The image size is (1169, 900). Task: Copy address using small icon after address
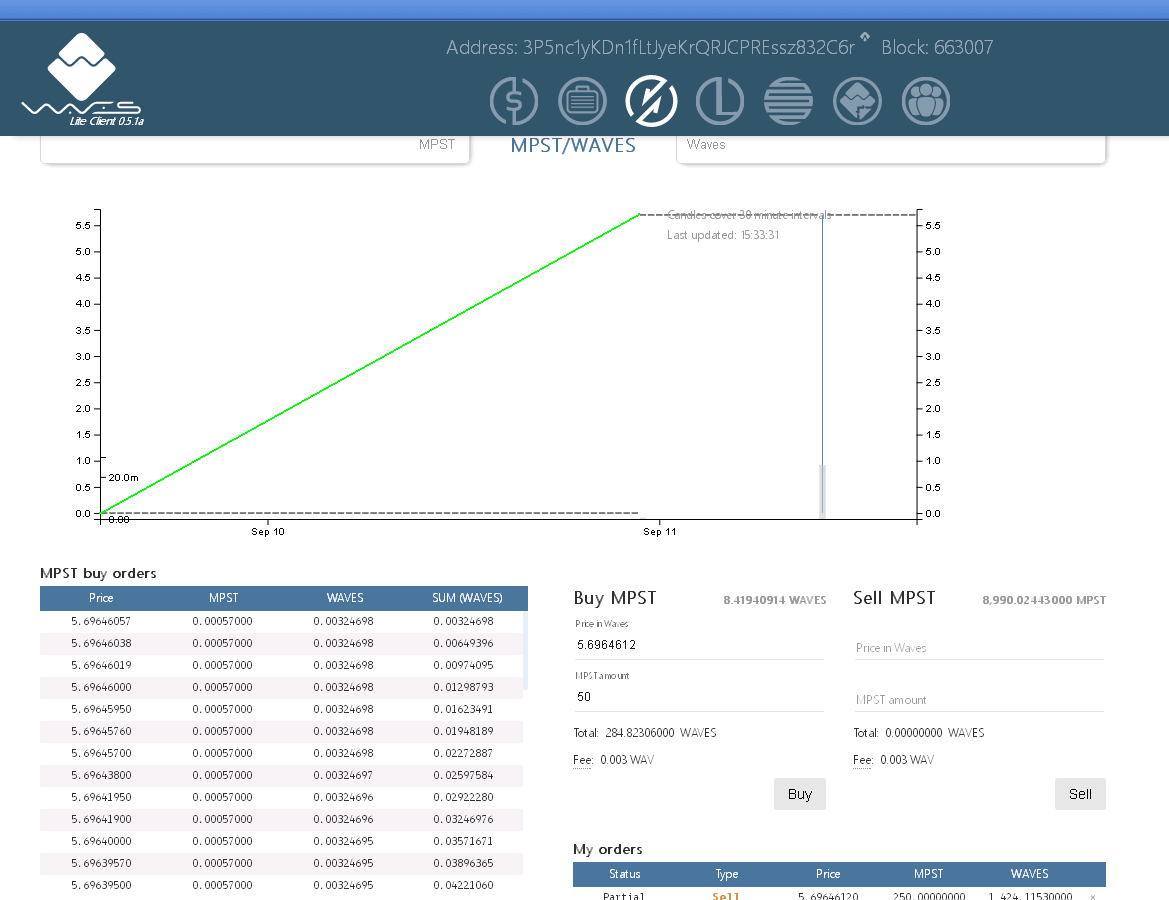[865, 37]
